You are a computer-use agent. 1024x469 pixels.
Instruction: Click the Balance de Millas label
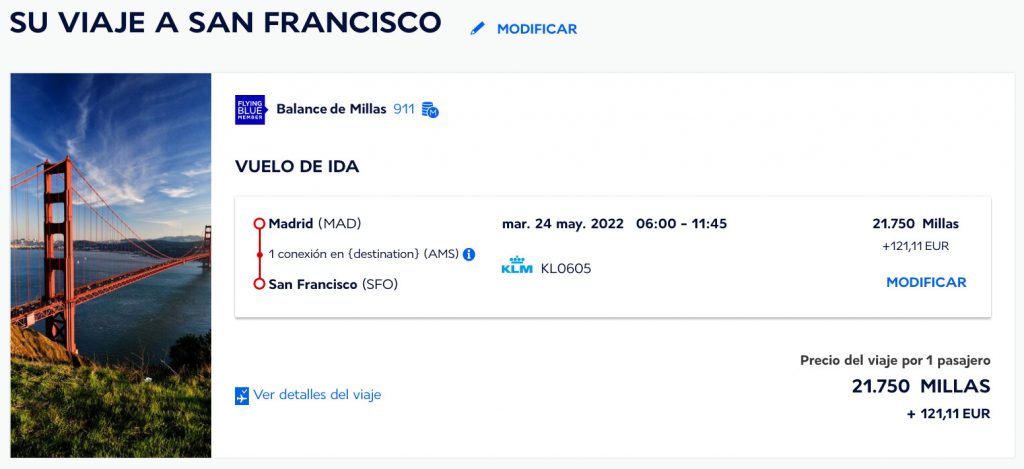331,109
